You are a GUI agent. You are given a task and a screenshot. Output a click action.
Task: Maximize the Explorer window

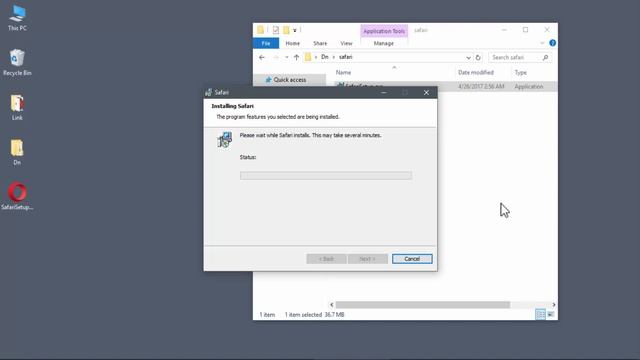tap(525, 30)
